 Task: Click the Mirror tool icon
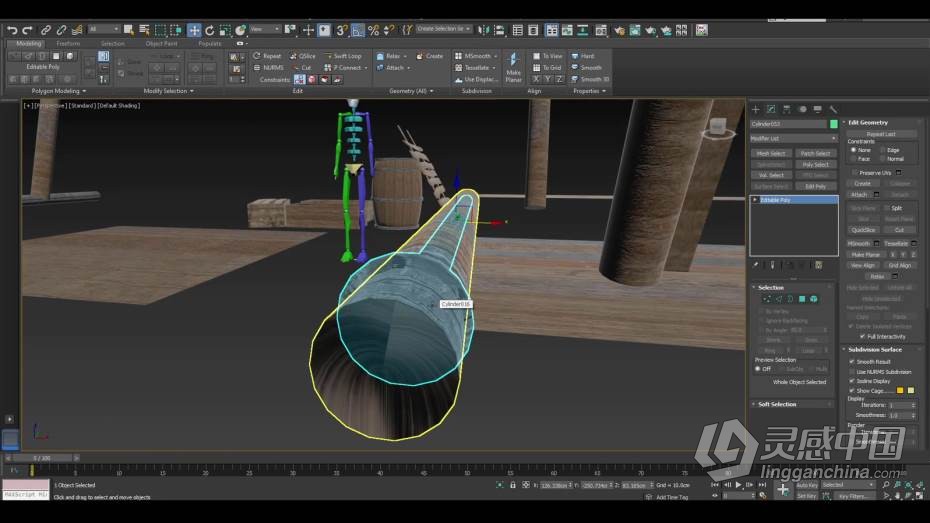(x=484, y=30)
